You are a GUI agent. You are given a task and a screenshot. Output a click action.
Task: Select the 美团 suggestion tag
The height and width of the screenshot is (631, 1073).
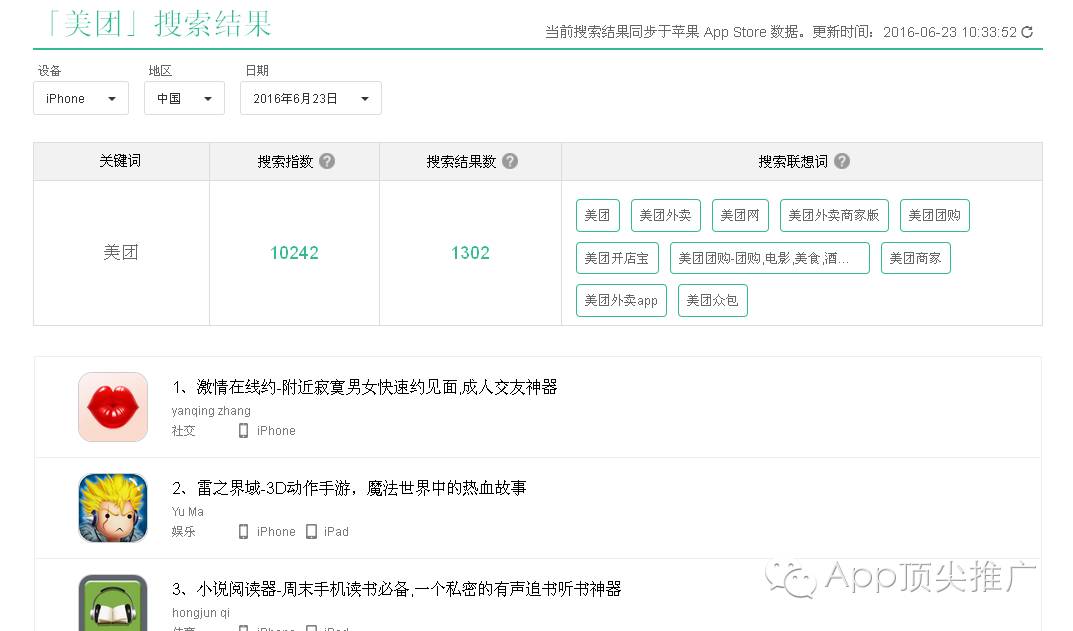point(597,216)
